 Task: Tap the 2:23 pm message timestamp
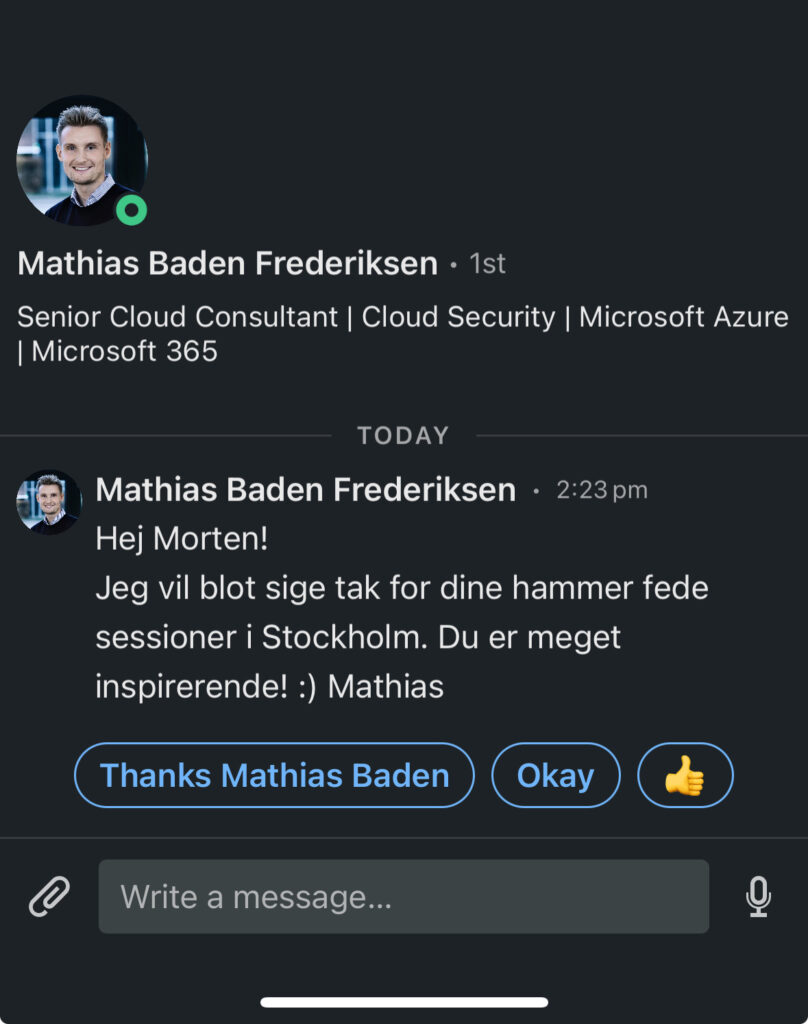(602, 490)
